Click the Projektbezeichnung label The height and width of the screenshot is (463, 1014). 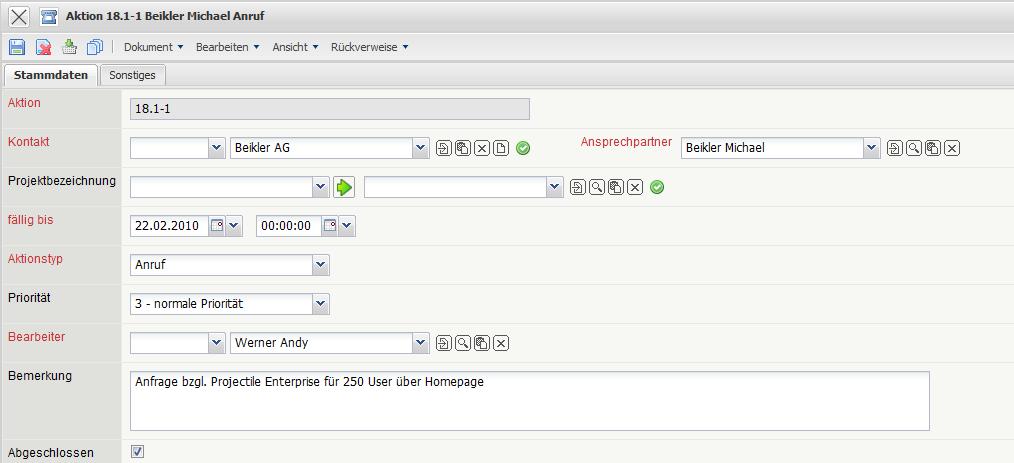62,181
